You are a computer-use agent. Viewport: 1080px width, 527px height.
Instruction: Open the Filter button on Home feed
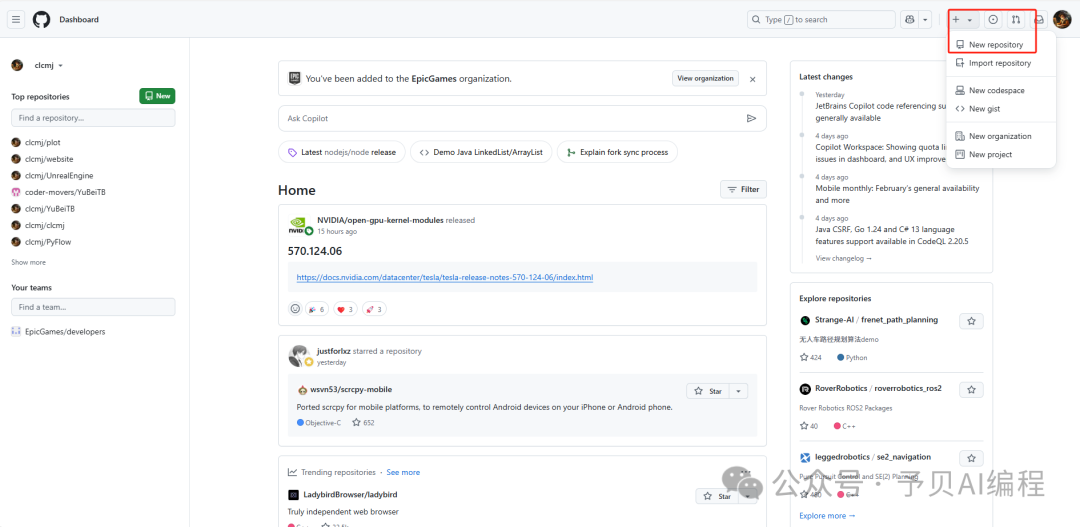click(x=743, y=189)
